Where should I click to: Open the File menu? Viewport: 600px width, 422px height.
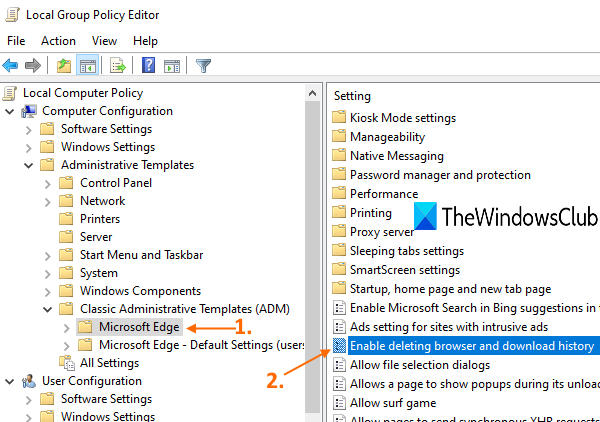(16, 41)
